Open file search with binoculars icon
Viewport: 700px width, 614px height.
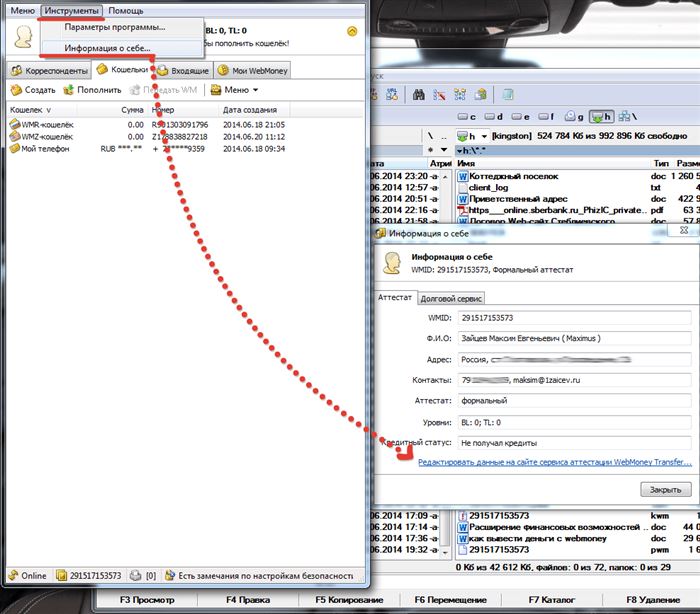point(418,94)
